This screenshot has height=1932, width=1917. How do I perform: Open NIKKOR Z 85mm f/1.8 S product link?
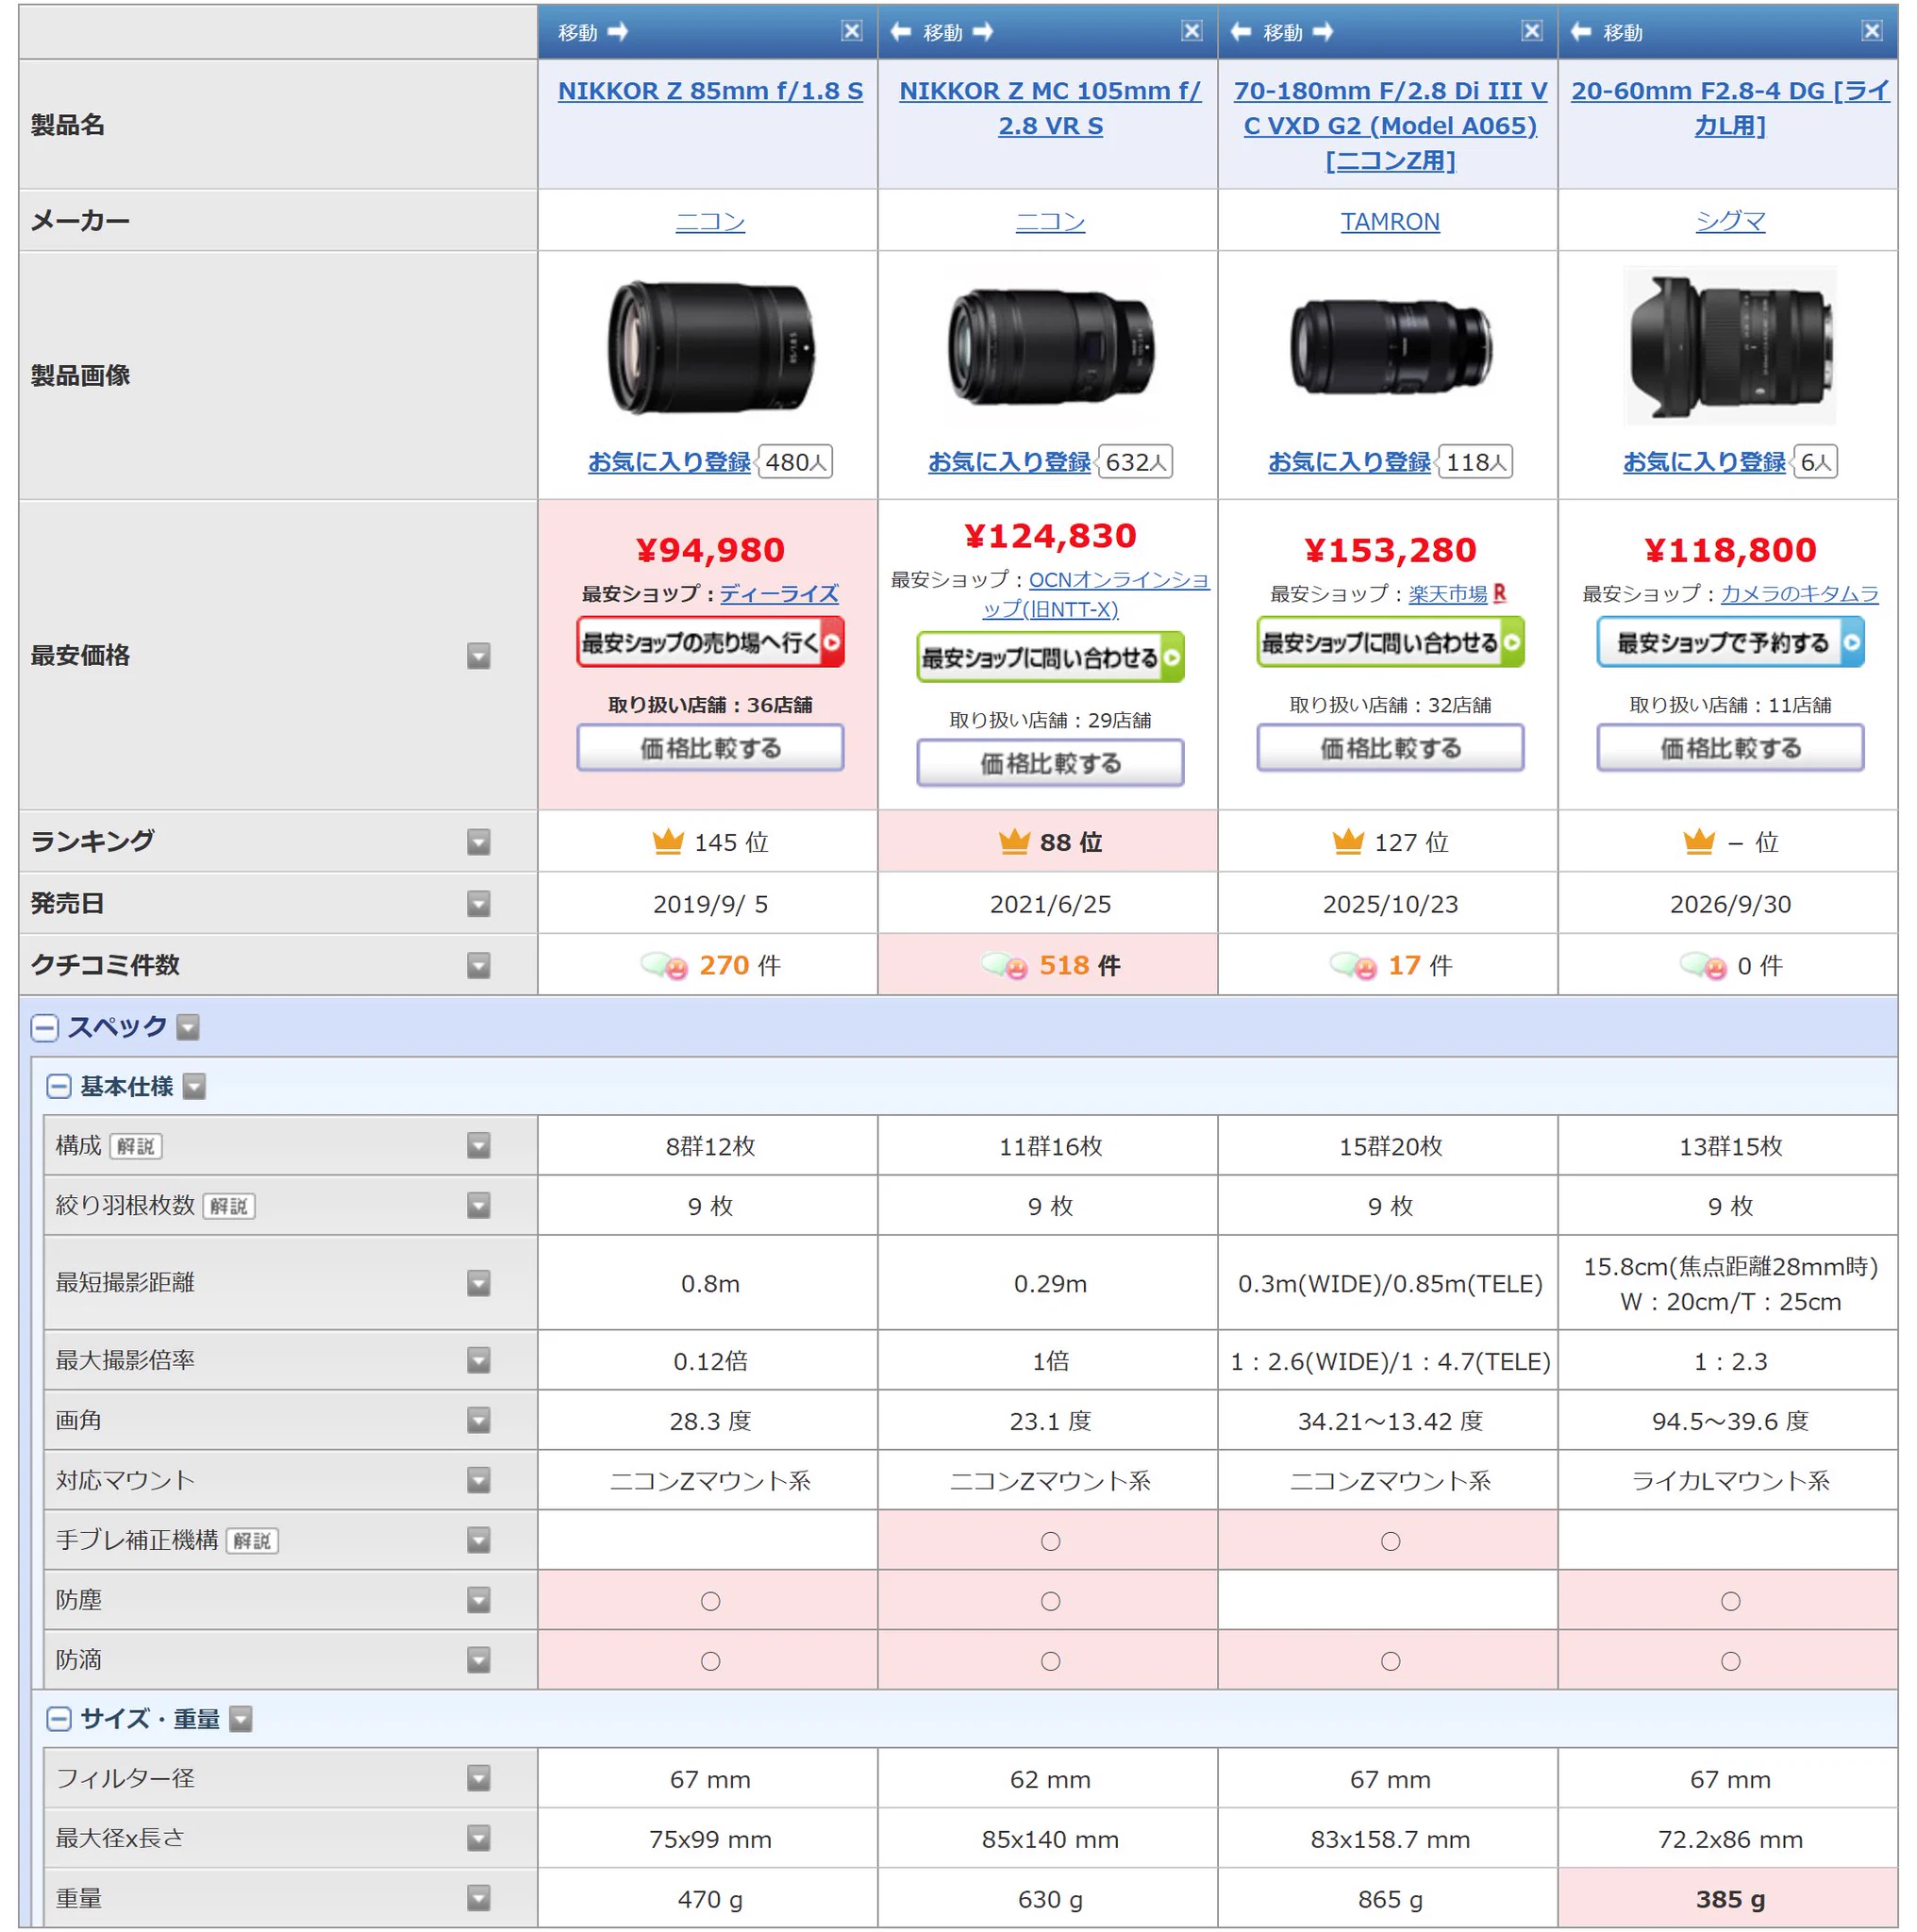pyautogui.click(x=710, y=91)
